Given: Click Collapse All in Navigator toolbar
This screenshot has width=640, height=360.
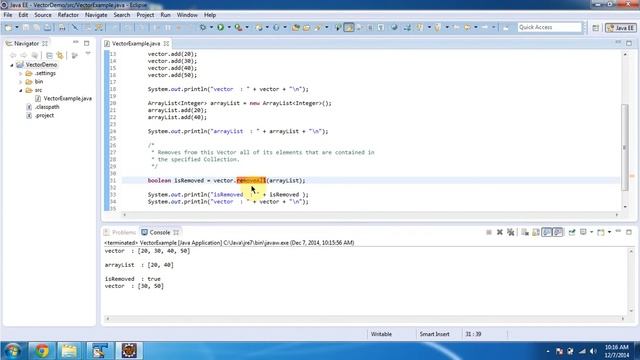Looking at the screenshot, I should click(49, 55).
